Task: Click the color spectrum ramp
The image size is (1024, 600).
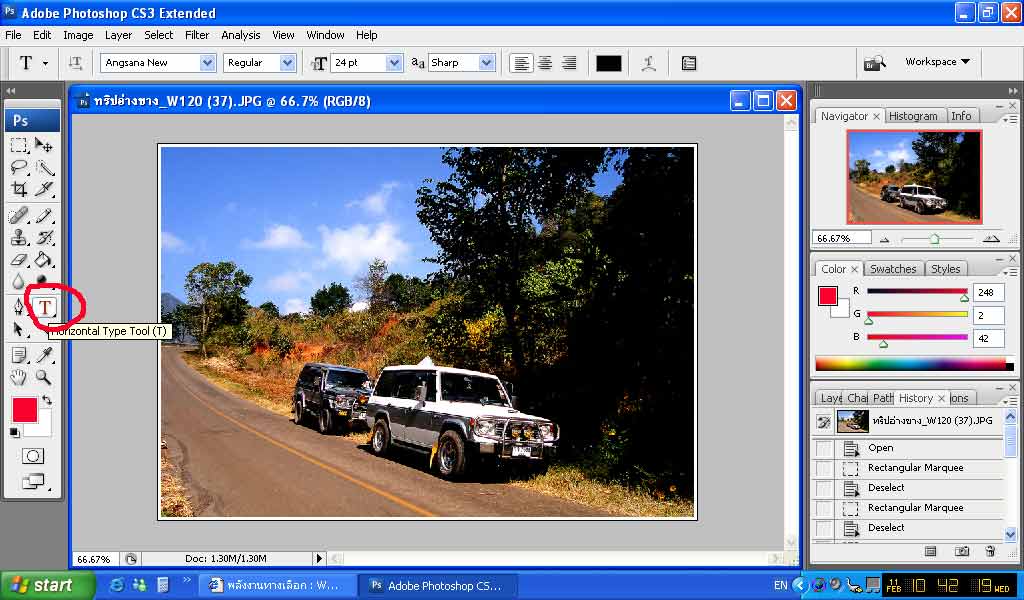Action: pos(914,364)
